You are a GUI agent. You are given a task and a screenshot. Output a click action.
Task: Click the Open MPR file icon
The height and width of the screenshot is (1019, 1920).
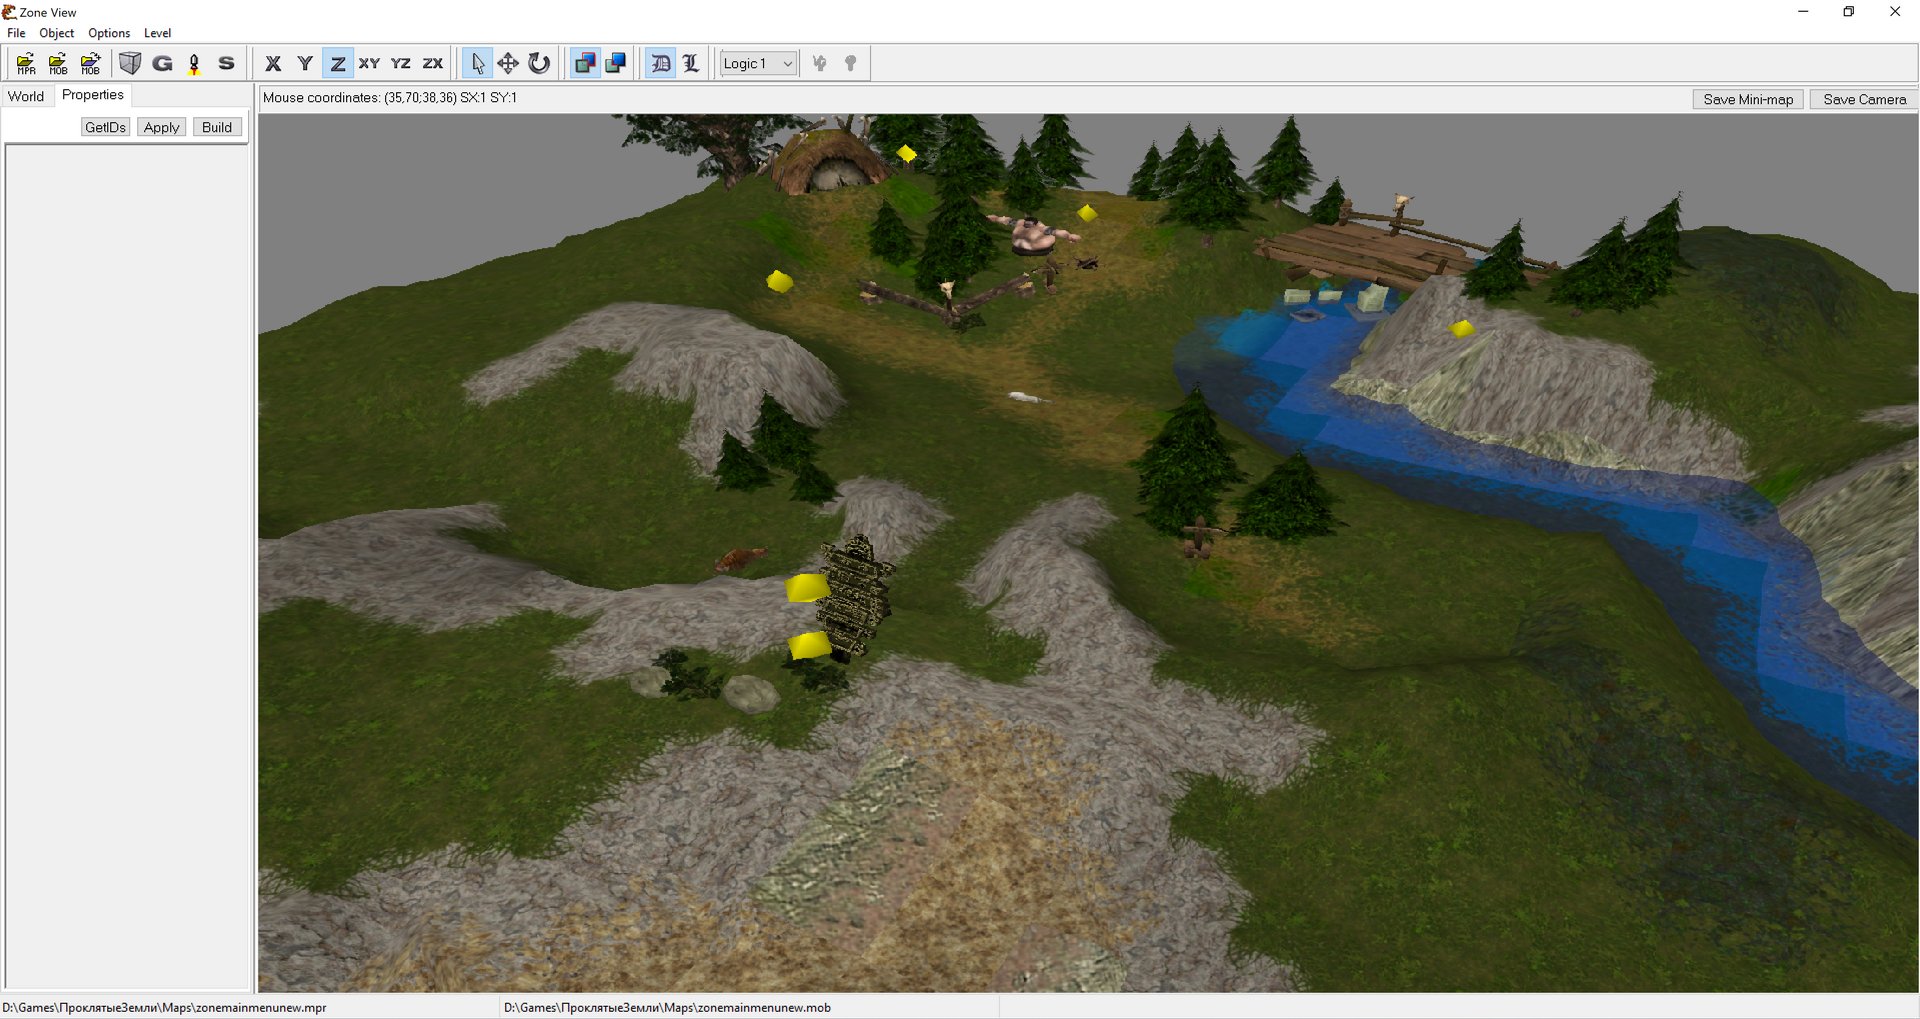(26, 64)
